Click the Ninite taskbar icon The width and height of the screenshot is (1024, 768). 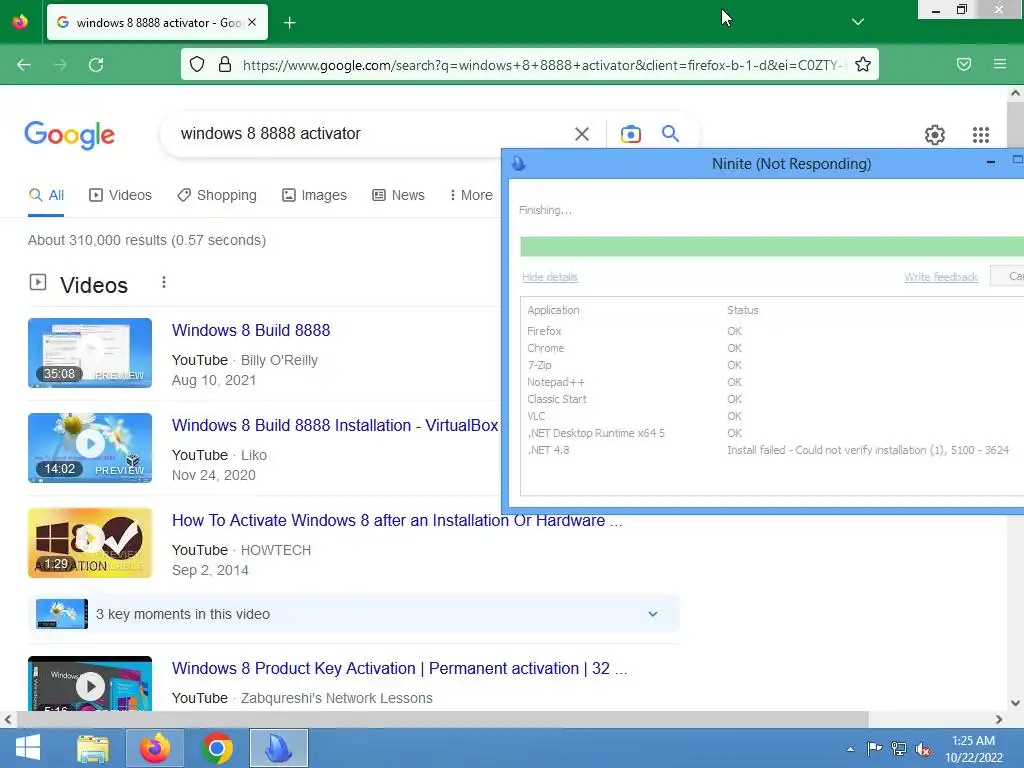[279, 748]
